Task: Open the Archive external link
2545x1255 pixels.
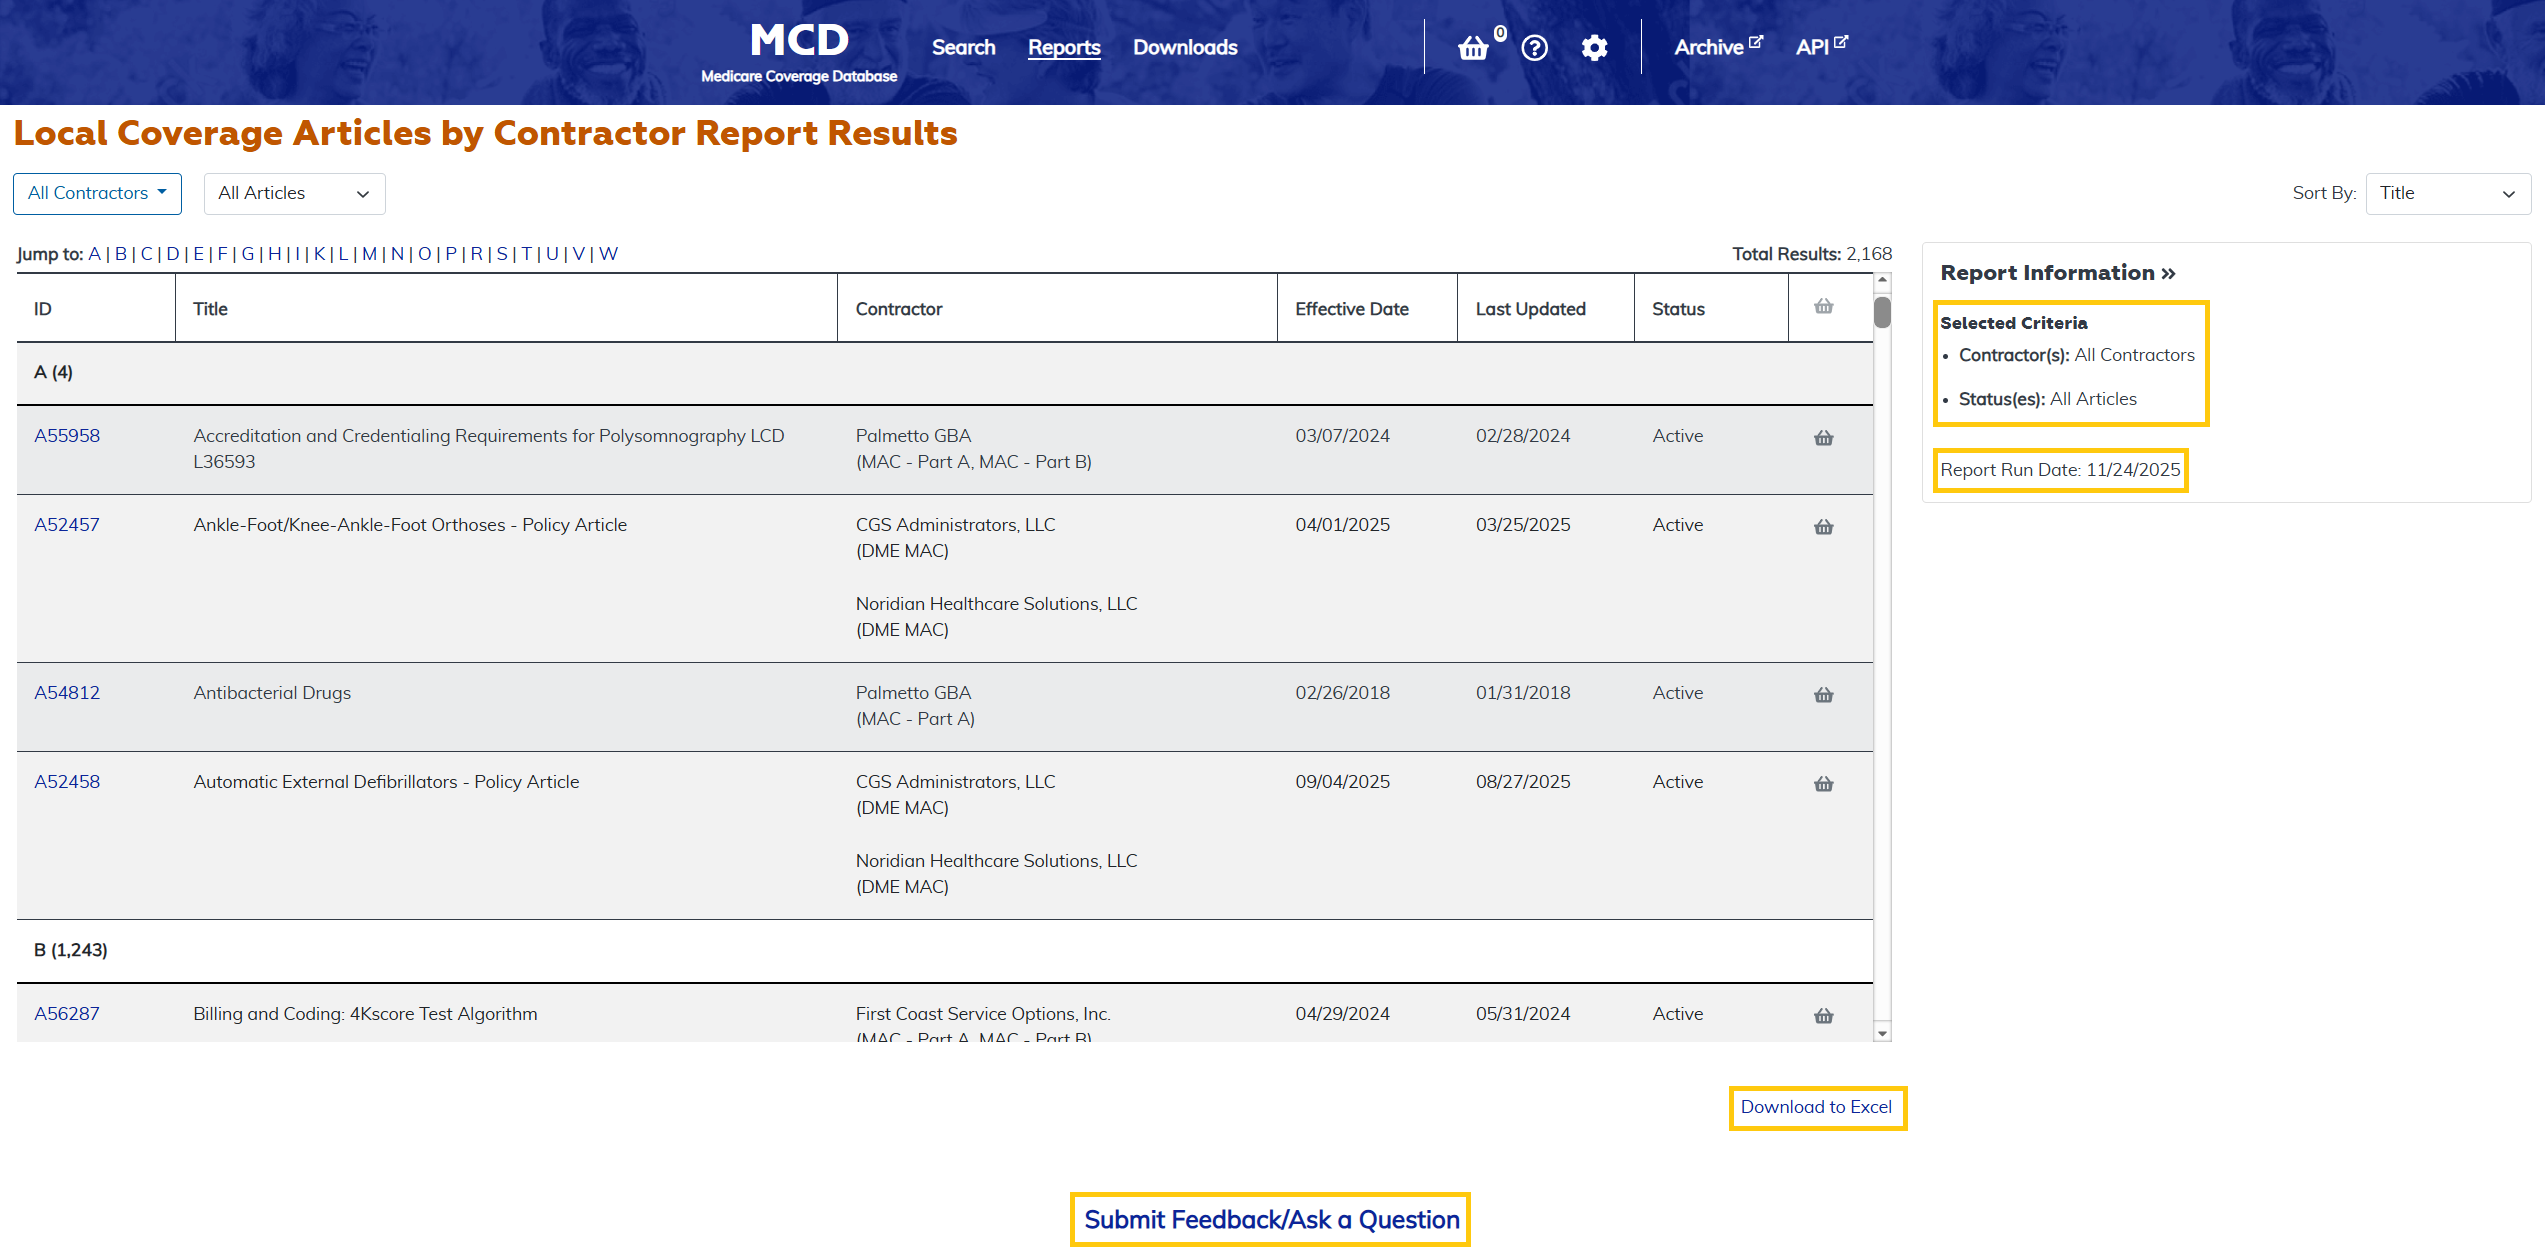Action: pyautogui.click(x=1712, y=46)
